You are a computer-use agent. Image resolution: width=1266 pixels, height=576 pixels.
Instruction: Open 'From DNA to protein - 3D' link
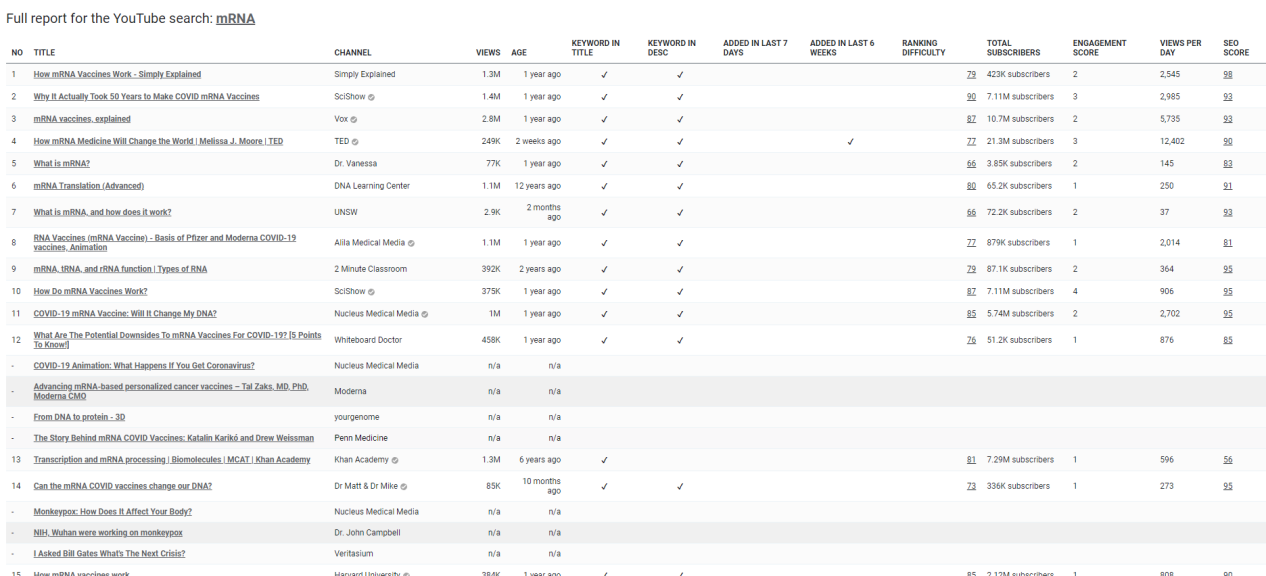pos(79,417)
